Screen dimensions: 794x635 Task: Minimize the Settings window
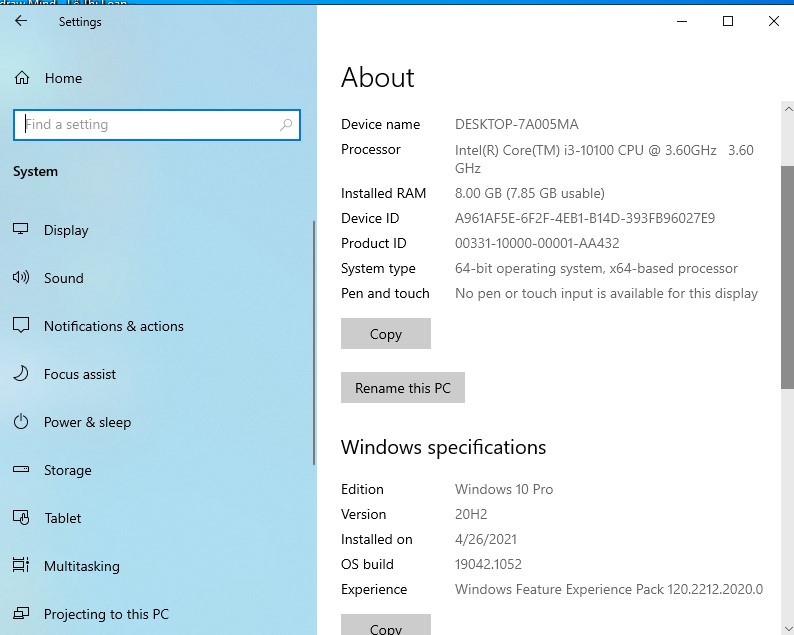[x=681, y=21]
